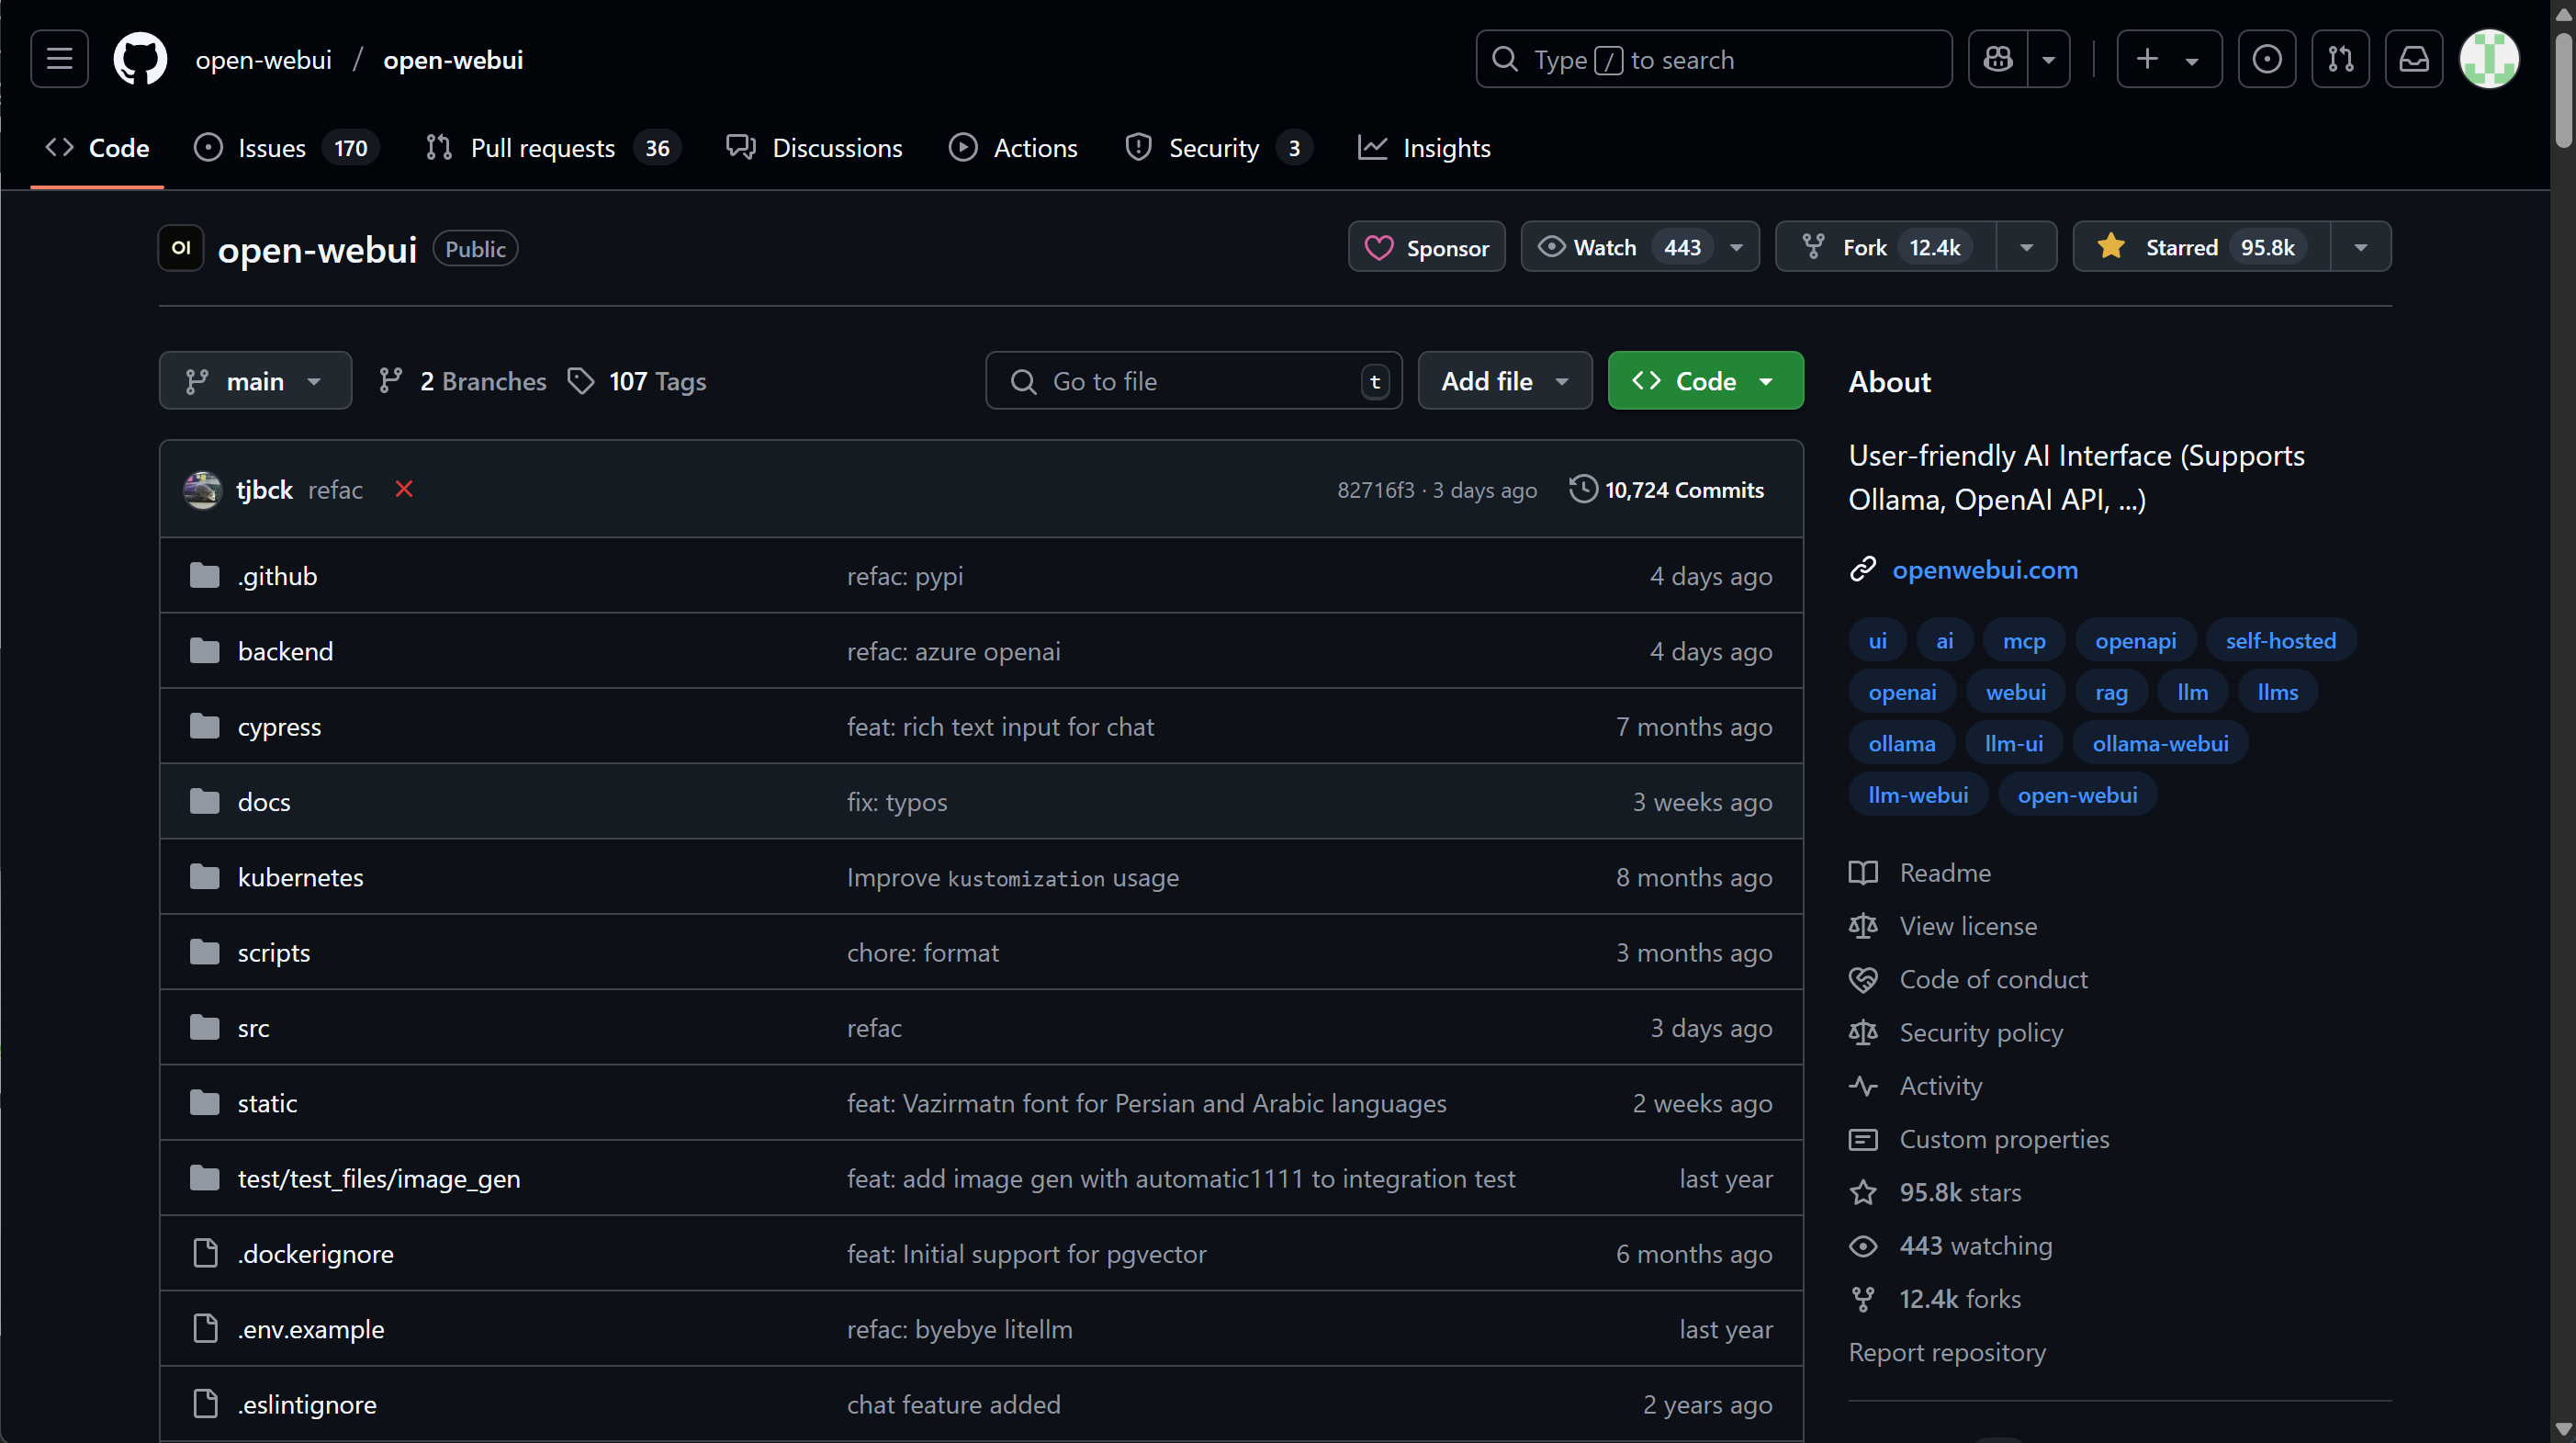Open the Create new plus dropdown
This screenshot has width=2576, height=1443.
2168,59
